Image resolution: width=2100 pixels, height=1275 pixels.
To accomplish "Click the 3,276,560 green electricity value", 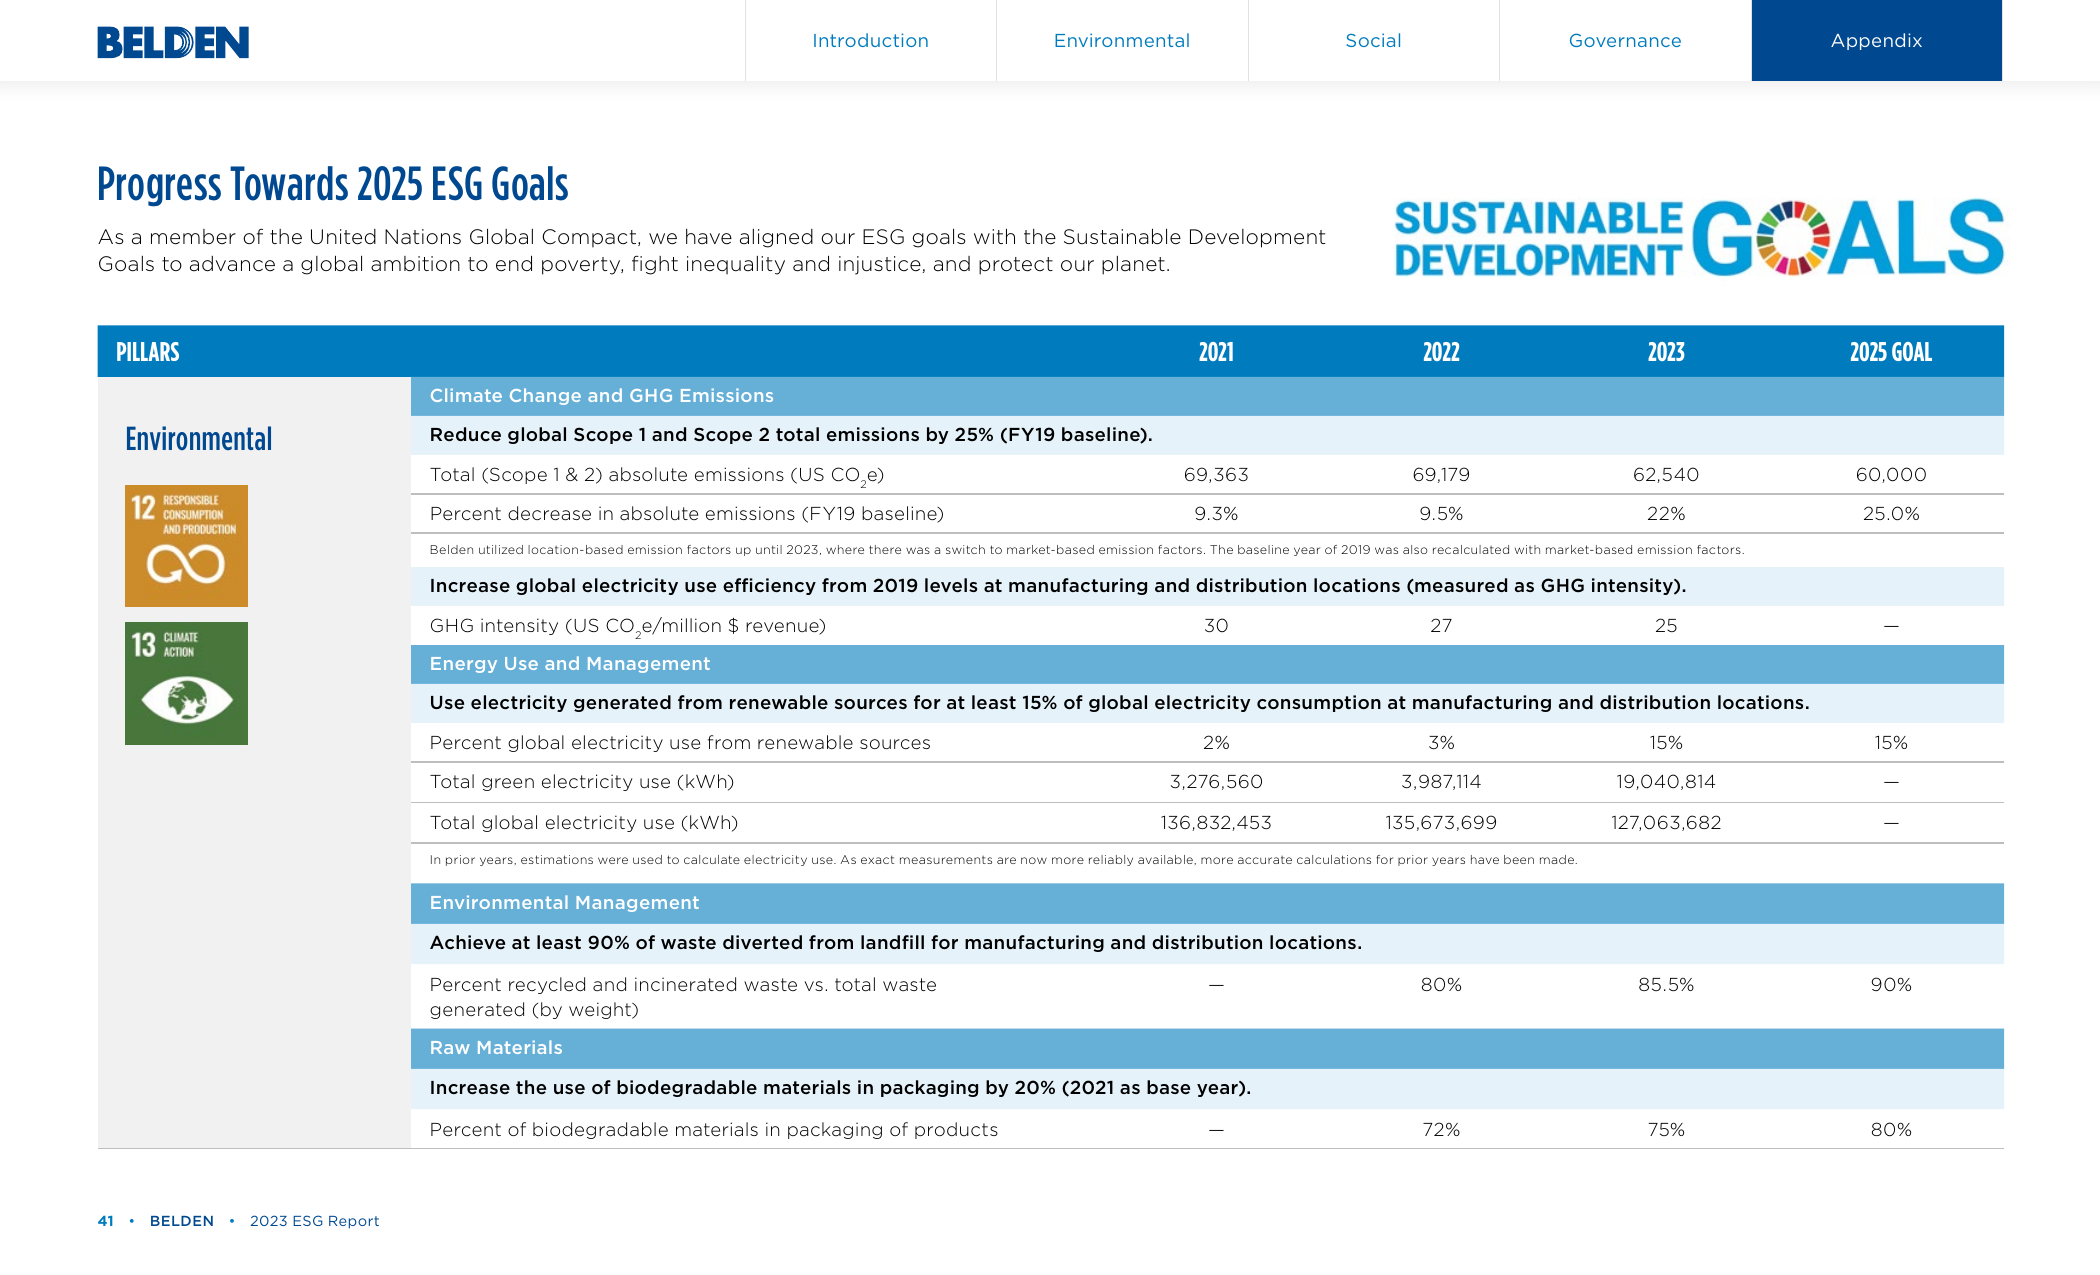I will [1216, 782].
